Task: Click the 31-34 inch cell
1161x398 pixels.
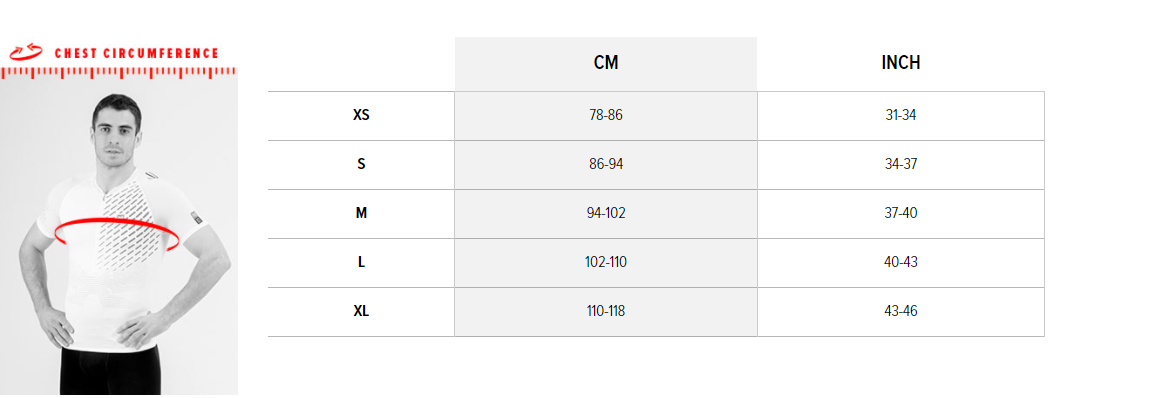Action: click(900, 115)
